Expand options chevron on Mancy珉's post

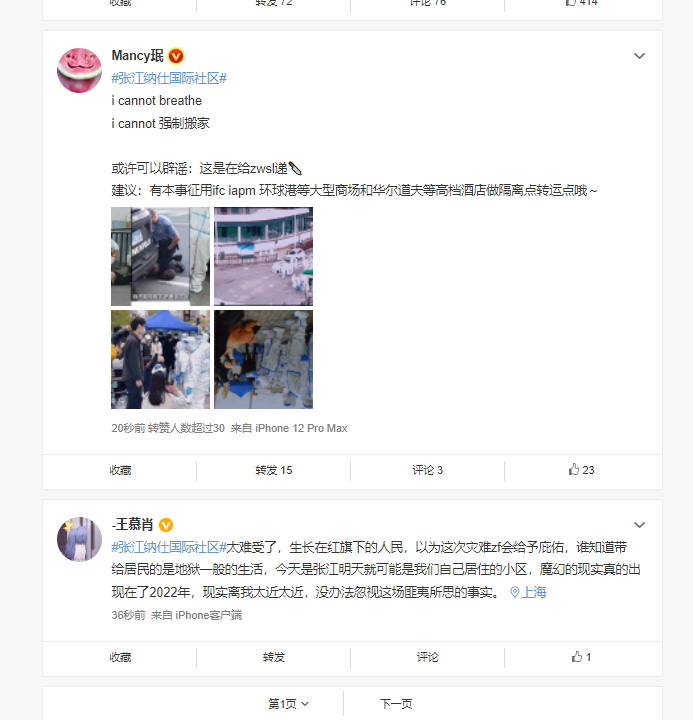[639, 56]
